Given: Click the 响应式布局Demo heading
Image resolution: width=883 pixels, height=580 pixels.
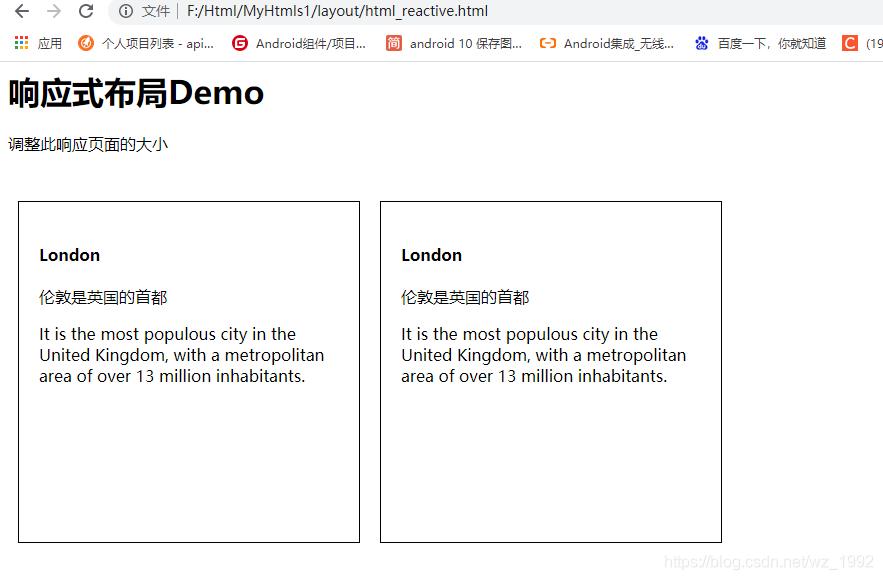Looking at the screenshot, I should (x=136, y=93).
